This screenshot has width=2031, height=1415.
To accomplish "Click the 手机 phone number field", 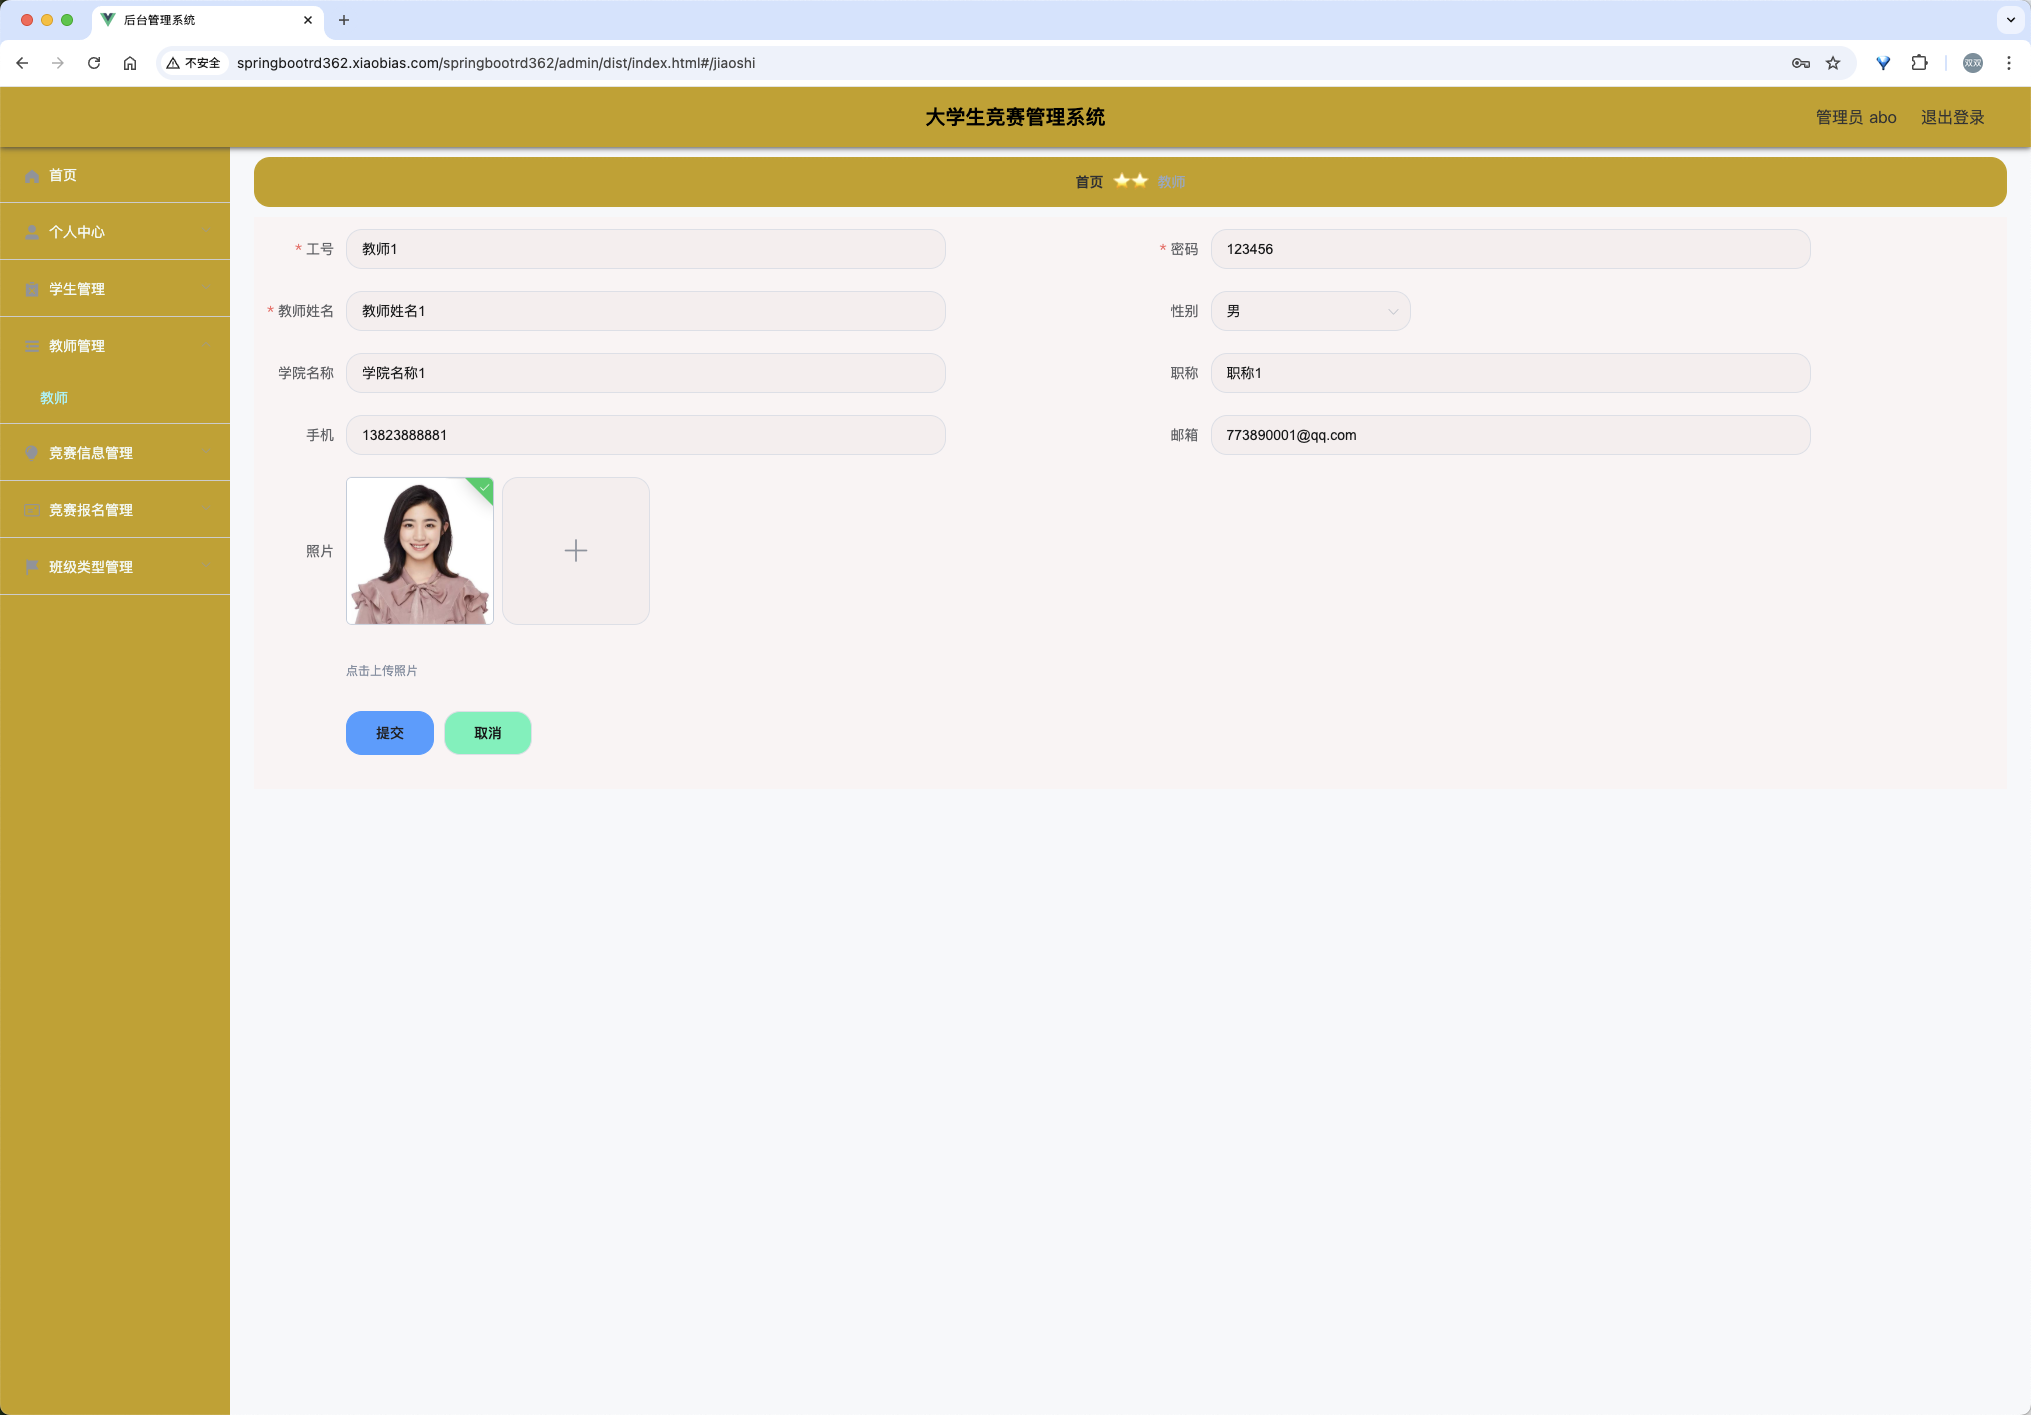I will tap(646, 435).
